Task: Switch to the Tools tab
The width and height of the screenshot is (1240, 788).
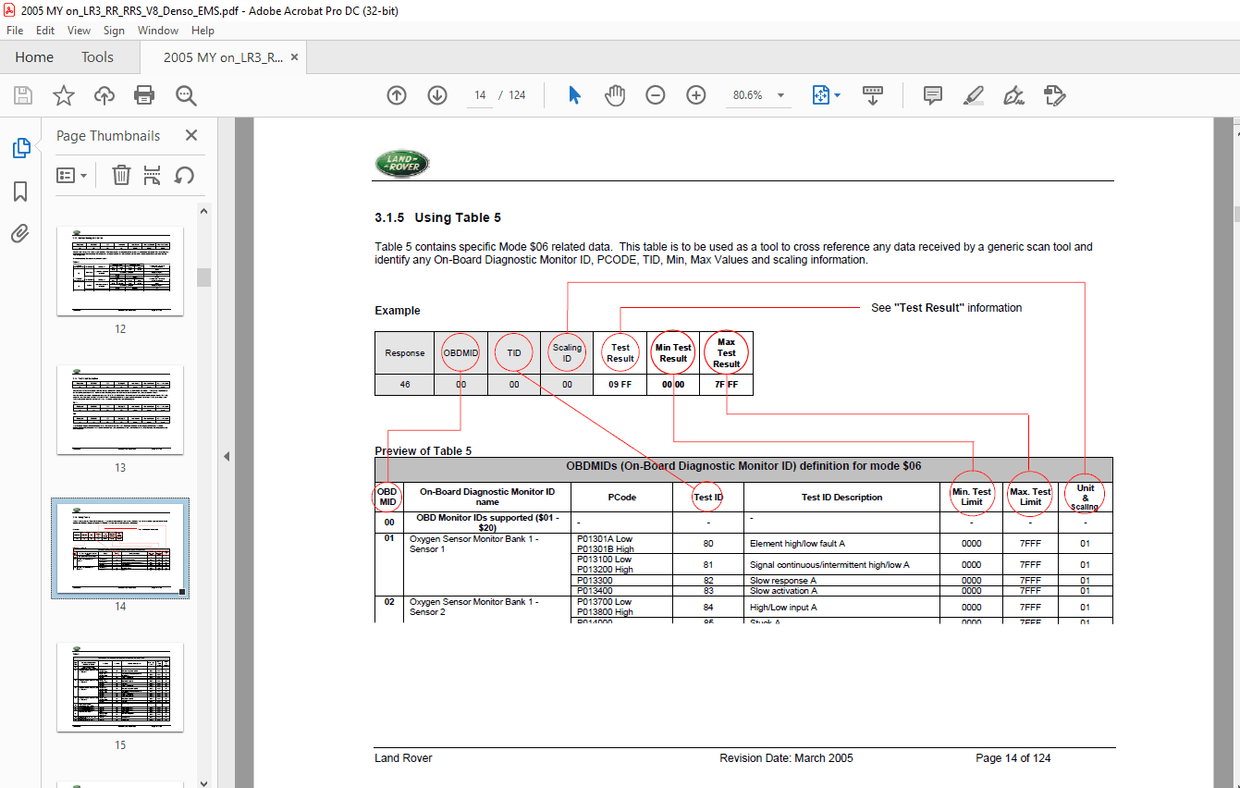Action: pyautogui.click(x=97, y=57)
